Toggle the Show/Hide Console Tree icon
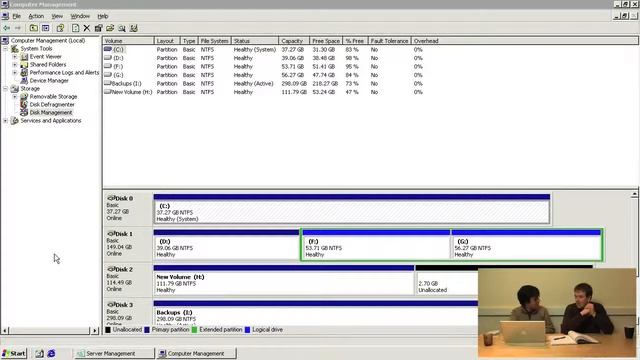640x360 pixels. pyautogui.click(x=46, y=28)
